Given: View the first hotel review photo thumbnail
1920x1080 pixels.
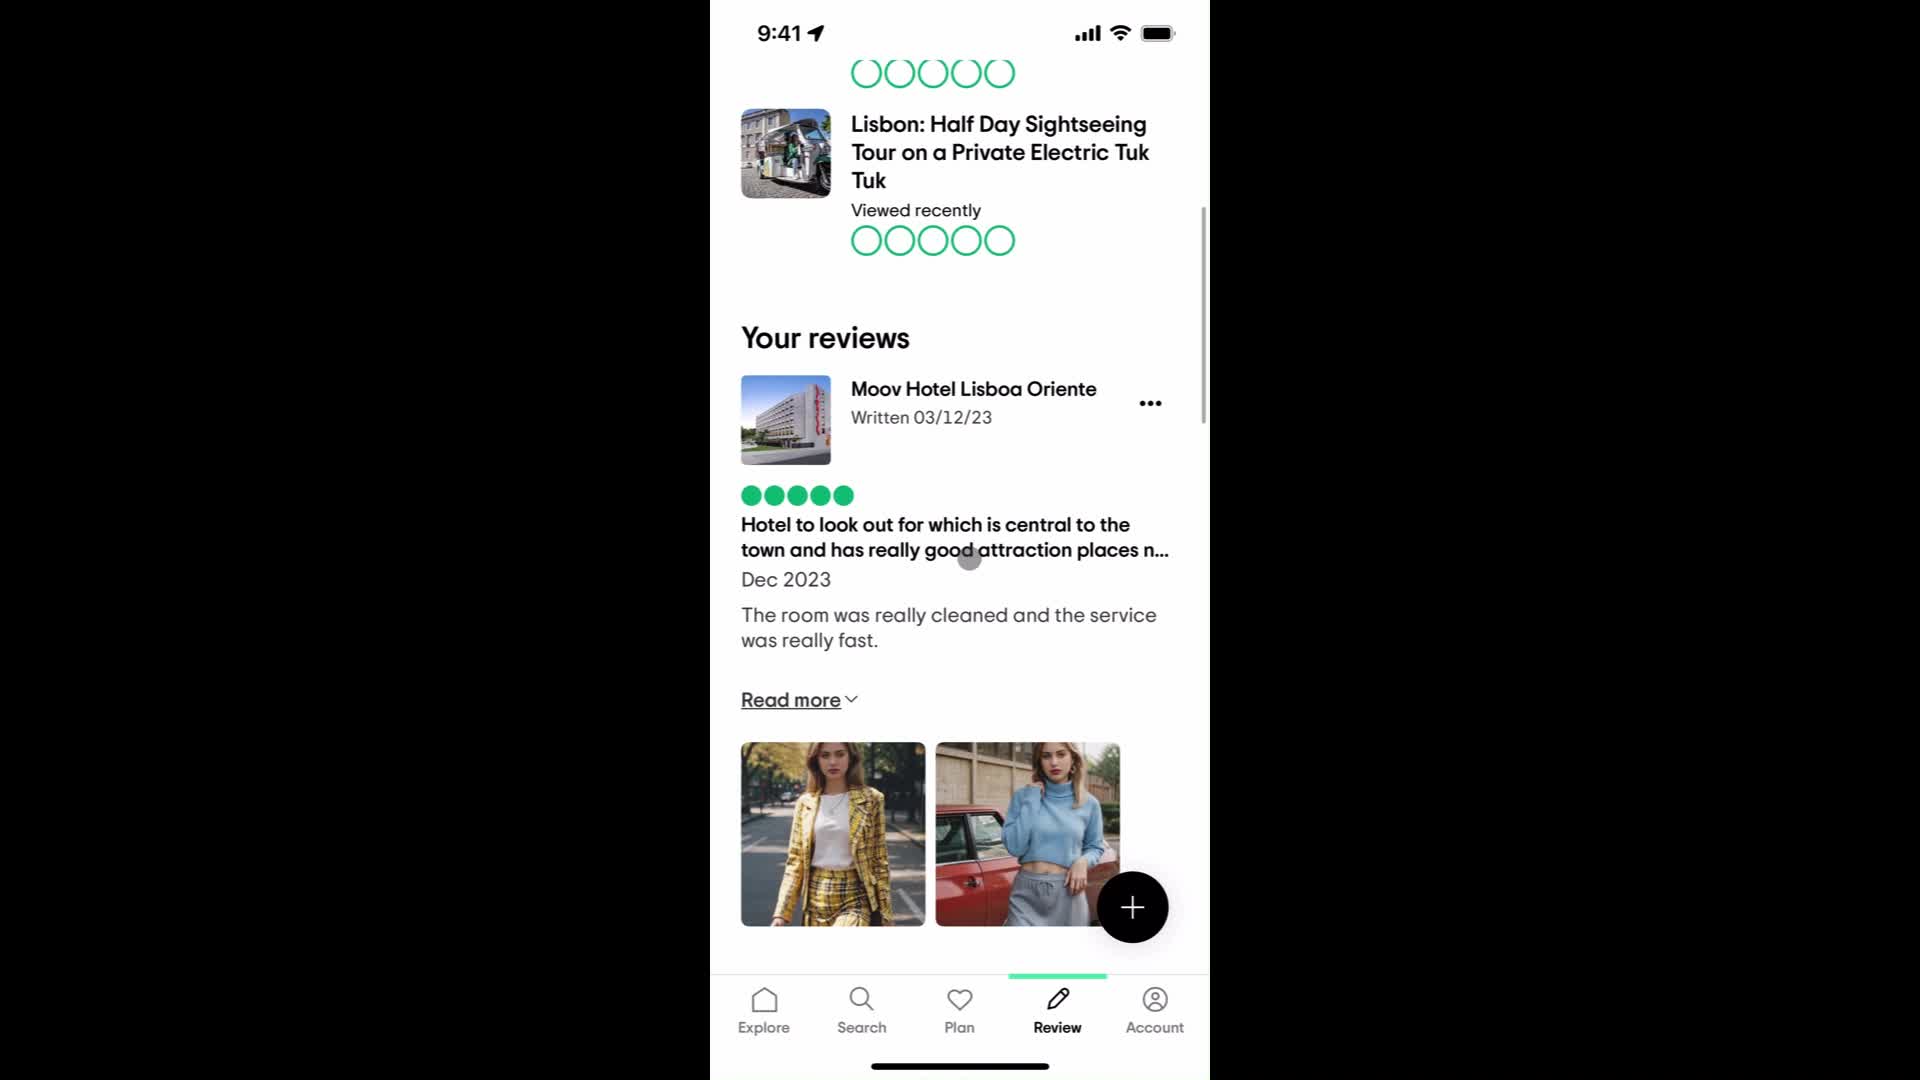Looking at the screenshot, I should (x=832, y=832).
